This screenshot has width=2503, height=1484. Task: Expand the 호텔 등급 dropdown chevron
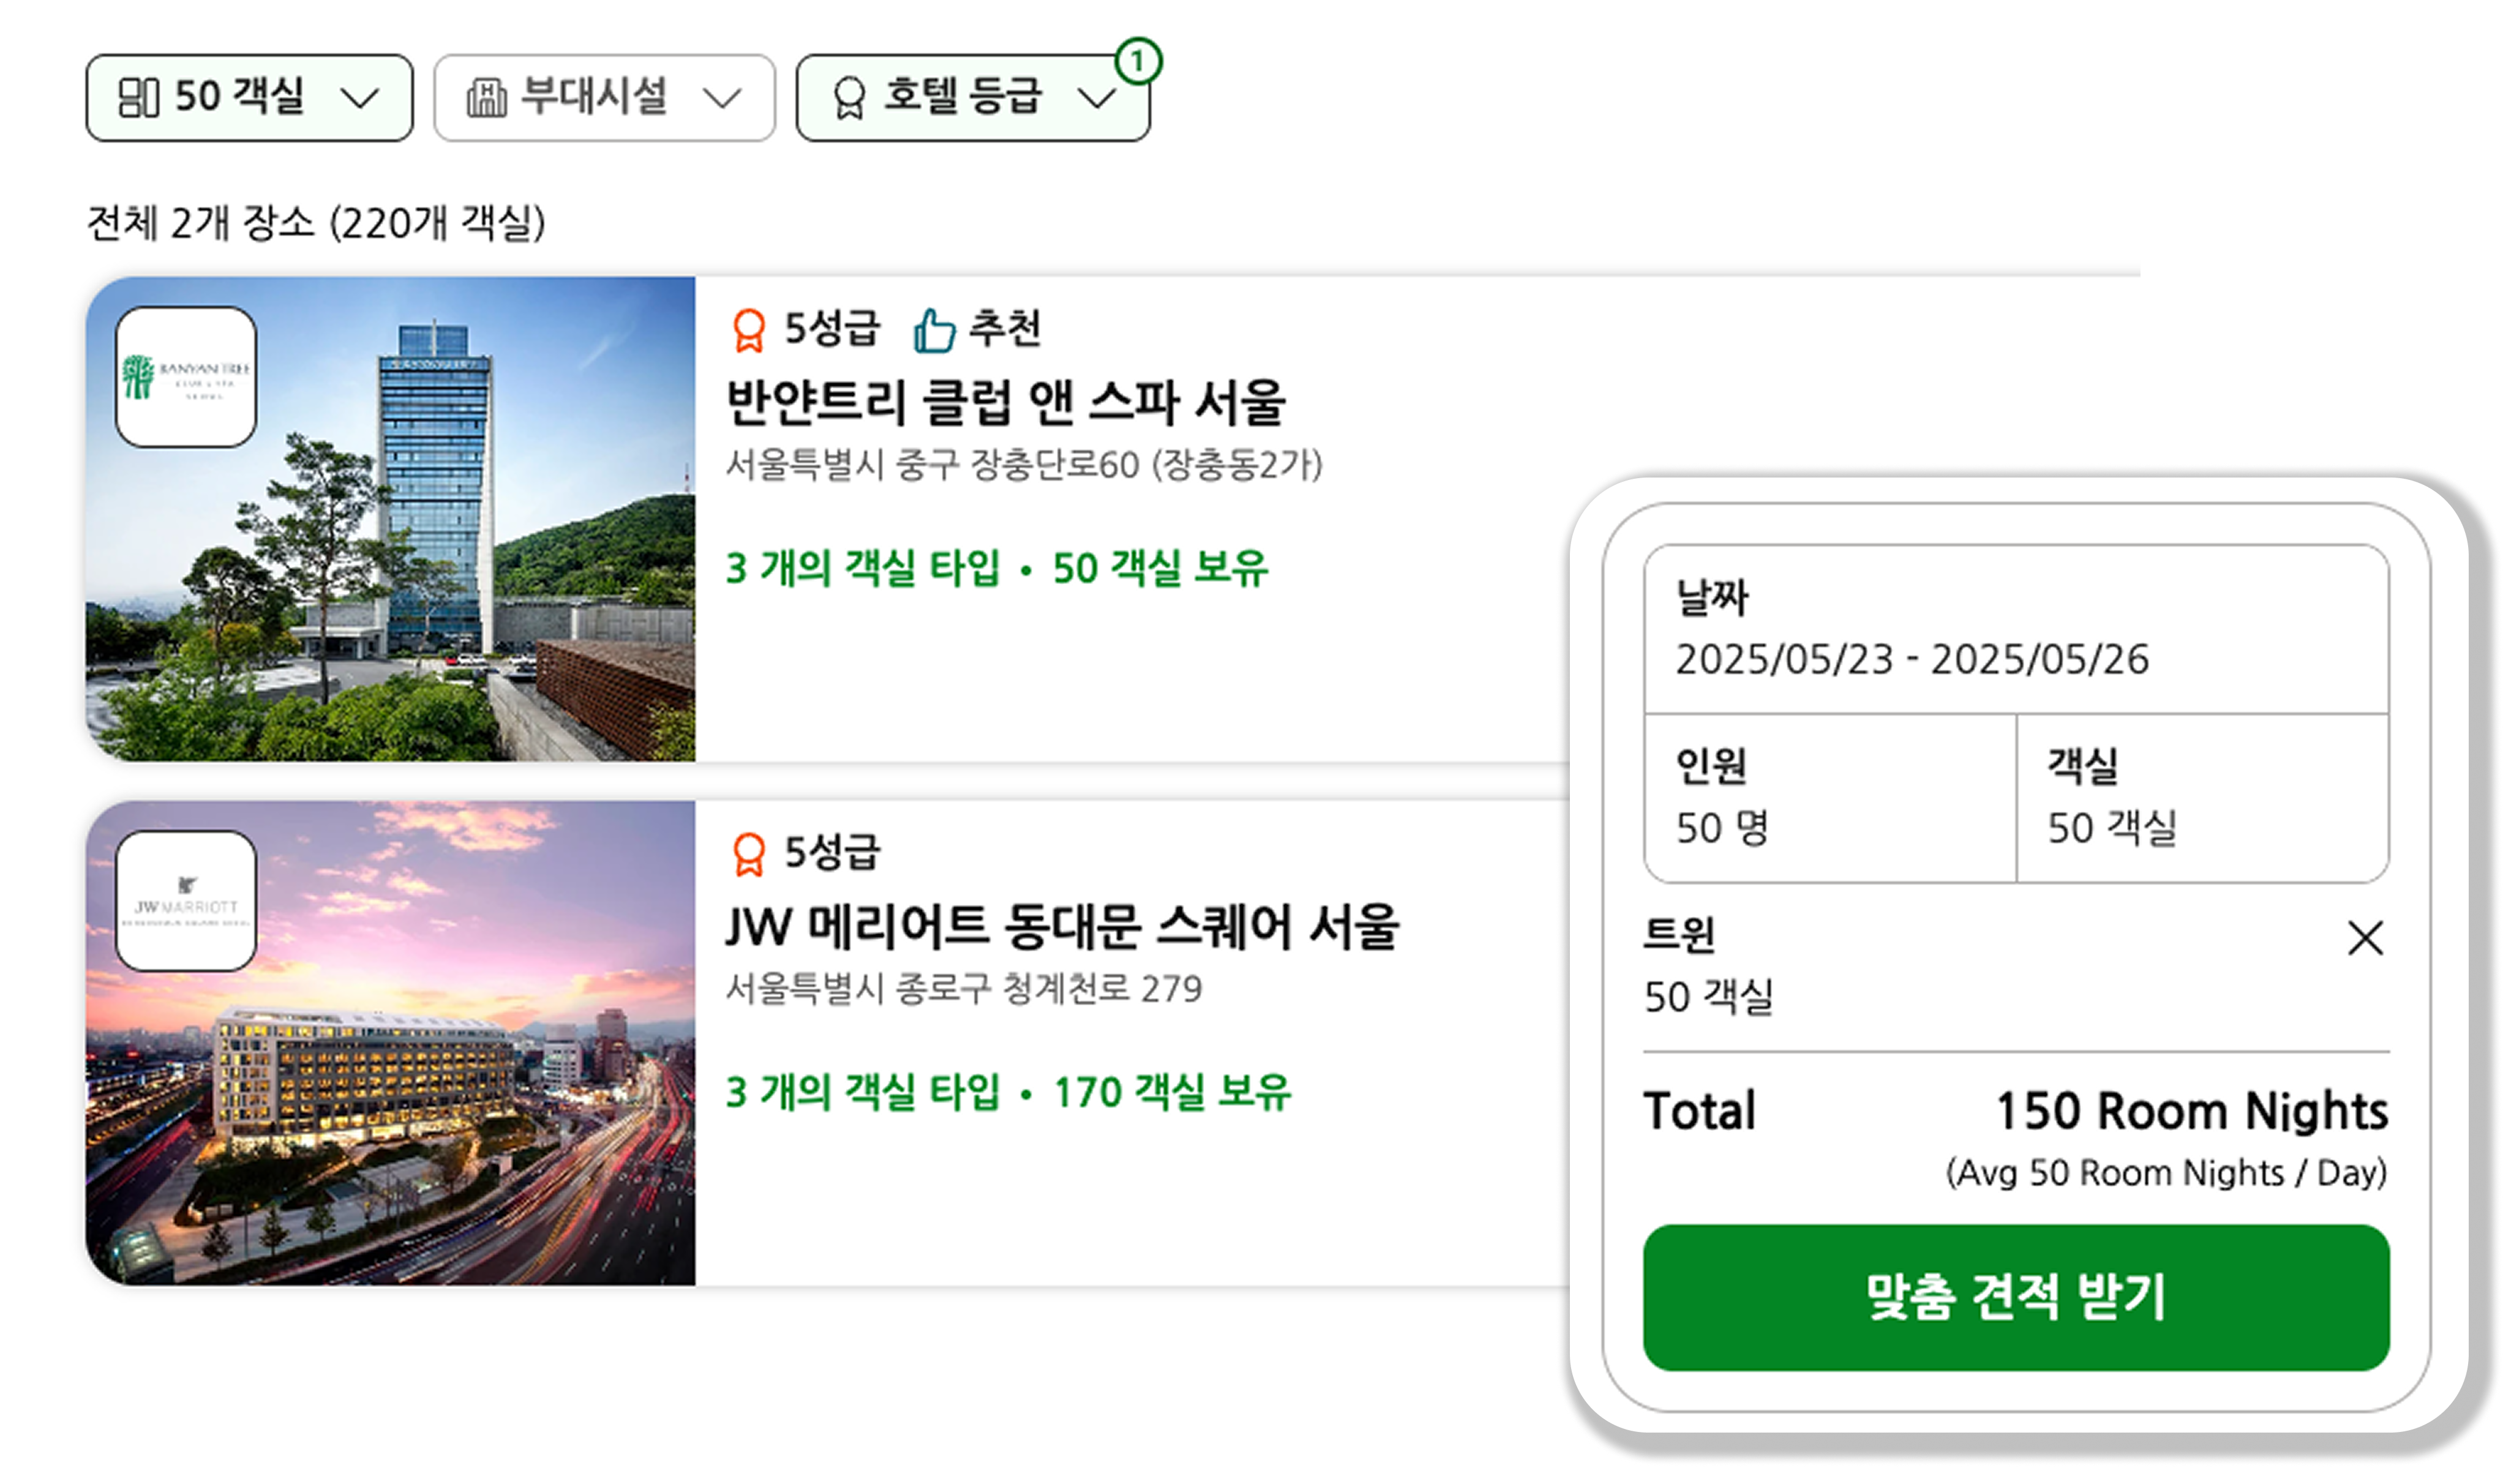coord(1097,98)
